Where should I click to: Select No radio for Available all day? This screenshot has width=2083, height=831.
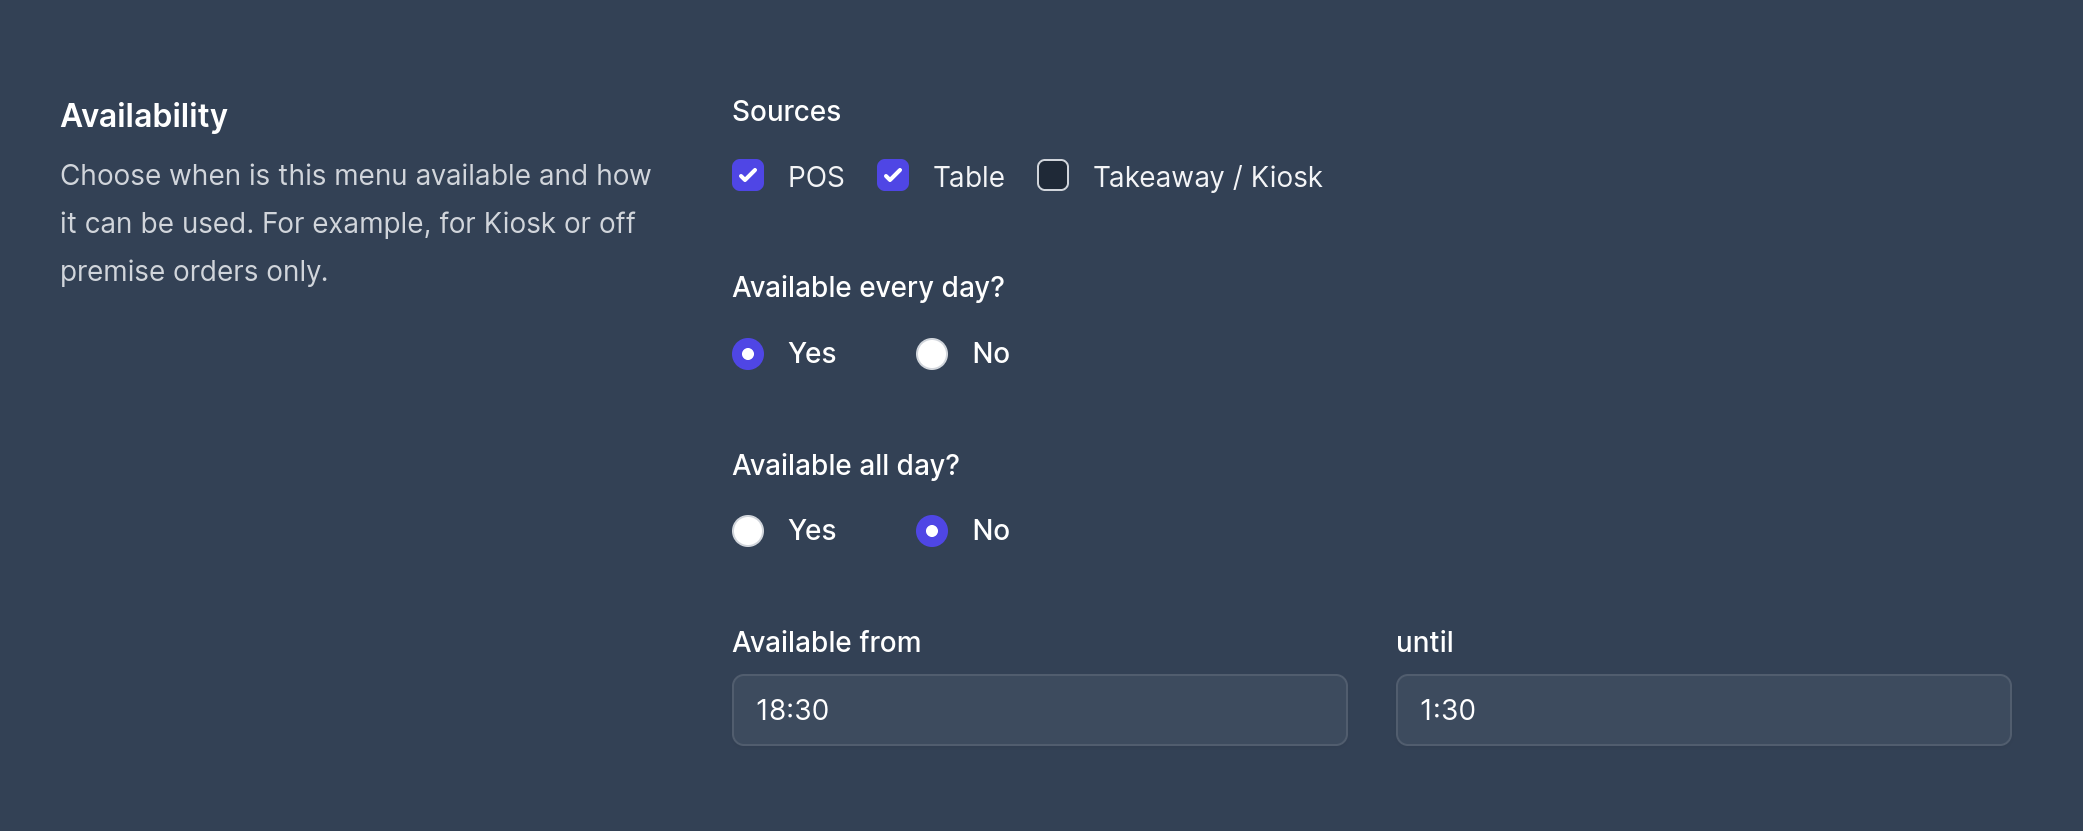932,531
